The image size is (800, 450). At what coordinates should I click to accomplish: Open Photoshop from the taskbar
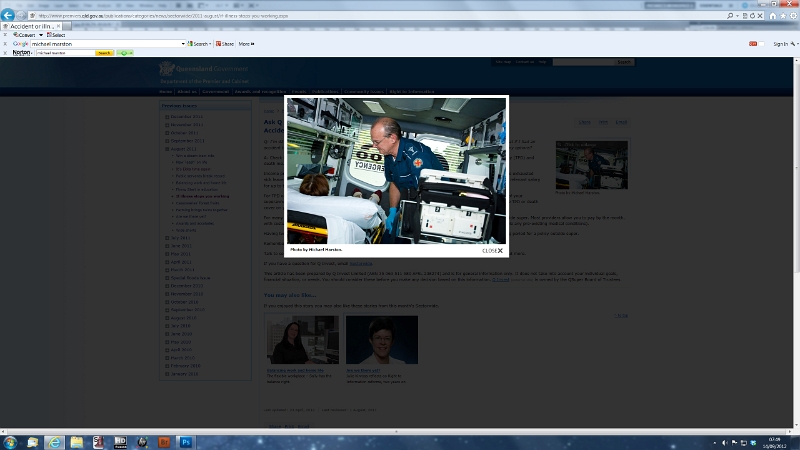point(186,442)
